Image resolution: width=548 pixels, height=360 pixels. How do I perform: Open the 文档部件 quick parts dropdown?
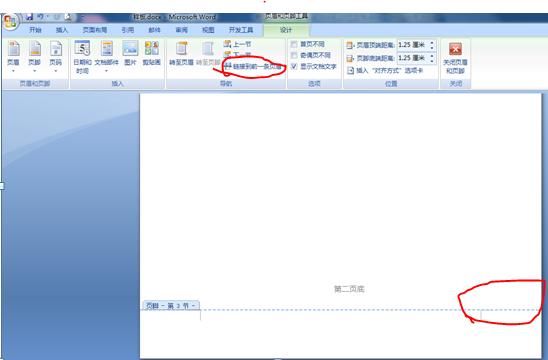[107, 57]
